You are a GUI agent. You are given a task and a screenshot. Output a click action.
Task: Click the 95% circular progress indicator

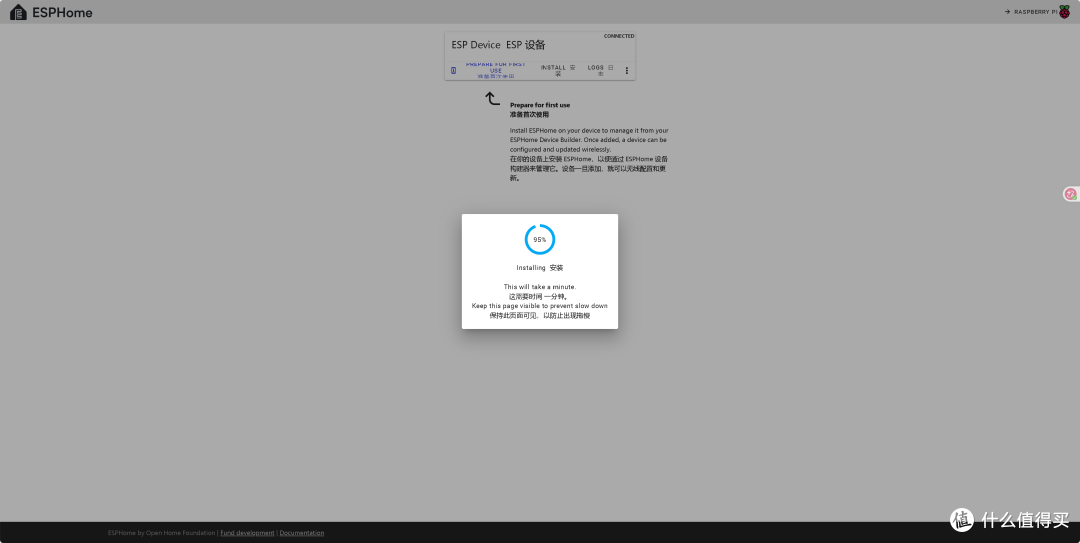[540, 239]
